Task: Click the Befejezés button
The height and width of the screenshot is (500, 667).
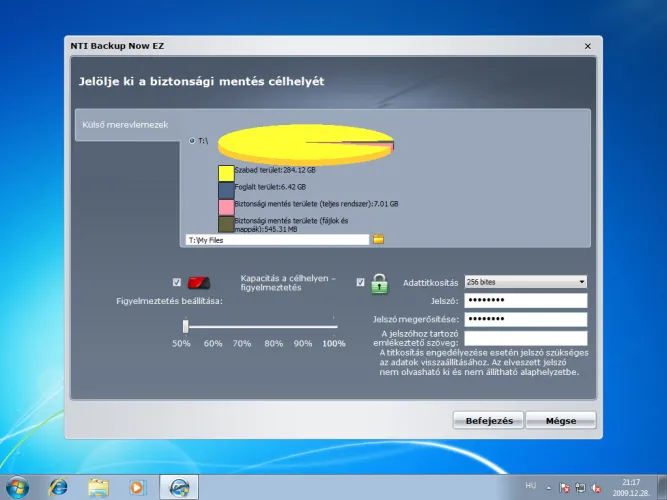Action: click(x=488, y=420)
